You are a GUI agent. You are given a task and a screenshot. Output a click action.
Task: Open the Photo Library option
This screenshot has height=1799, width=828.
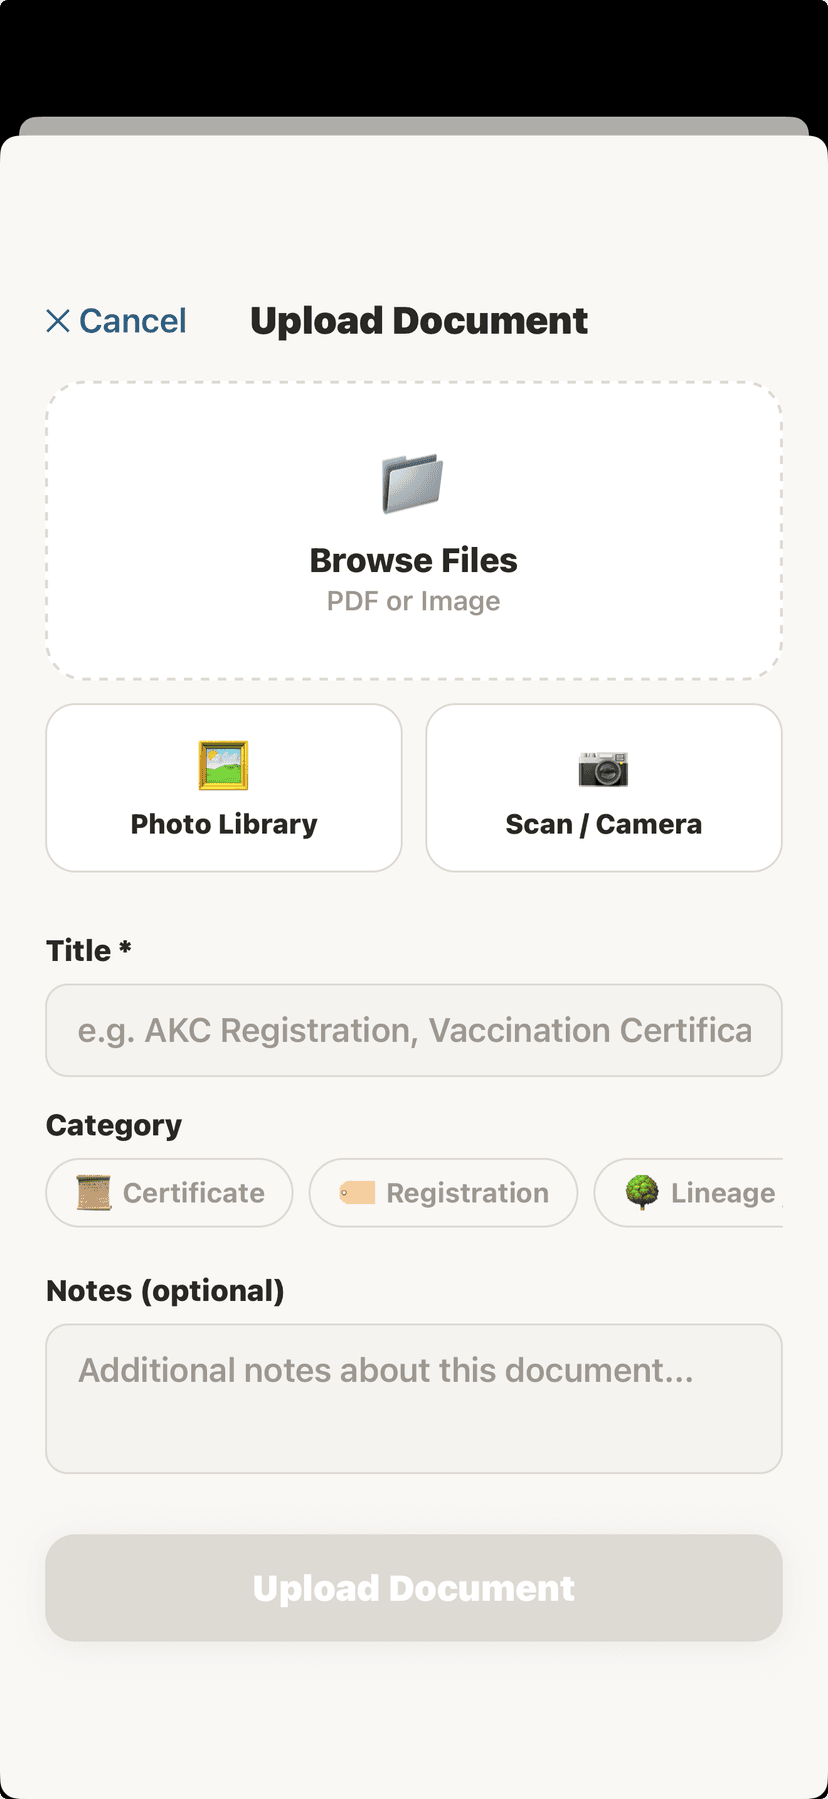pos(223,787)
